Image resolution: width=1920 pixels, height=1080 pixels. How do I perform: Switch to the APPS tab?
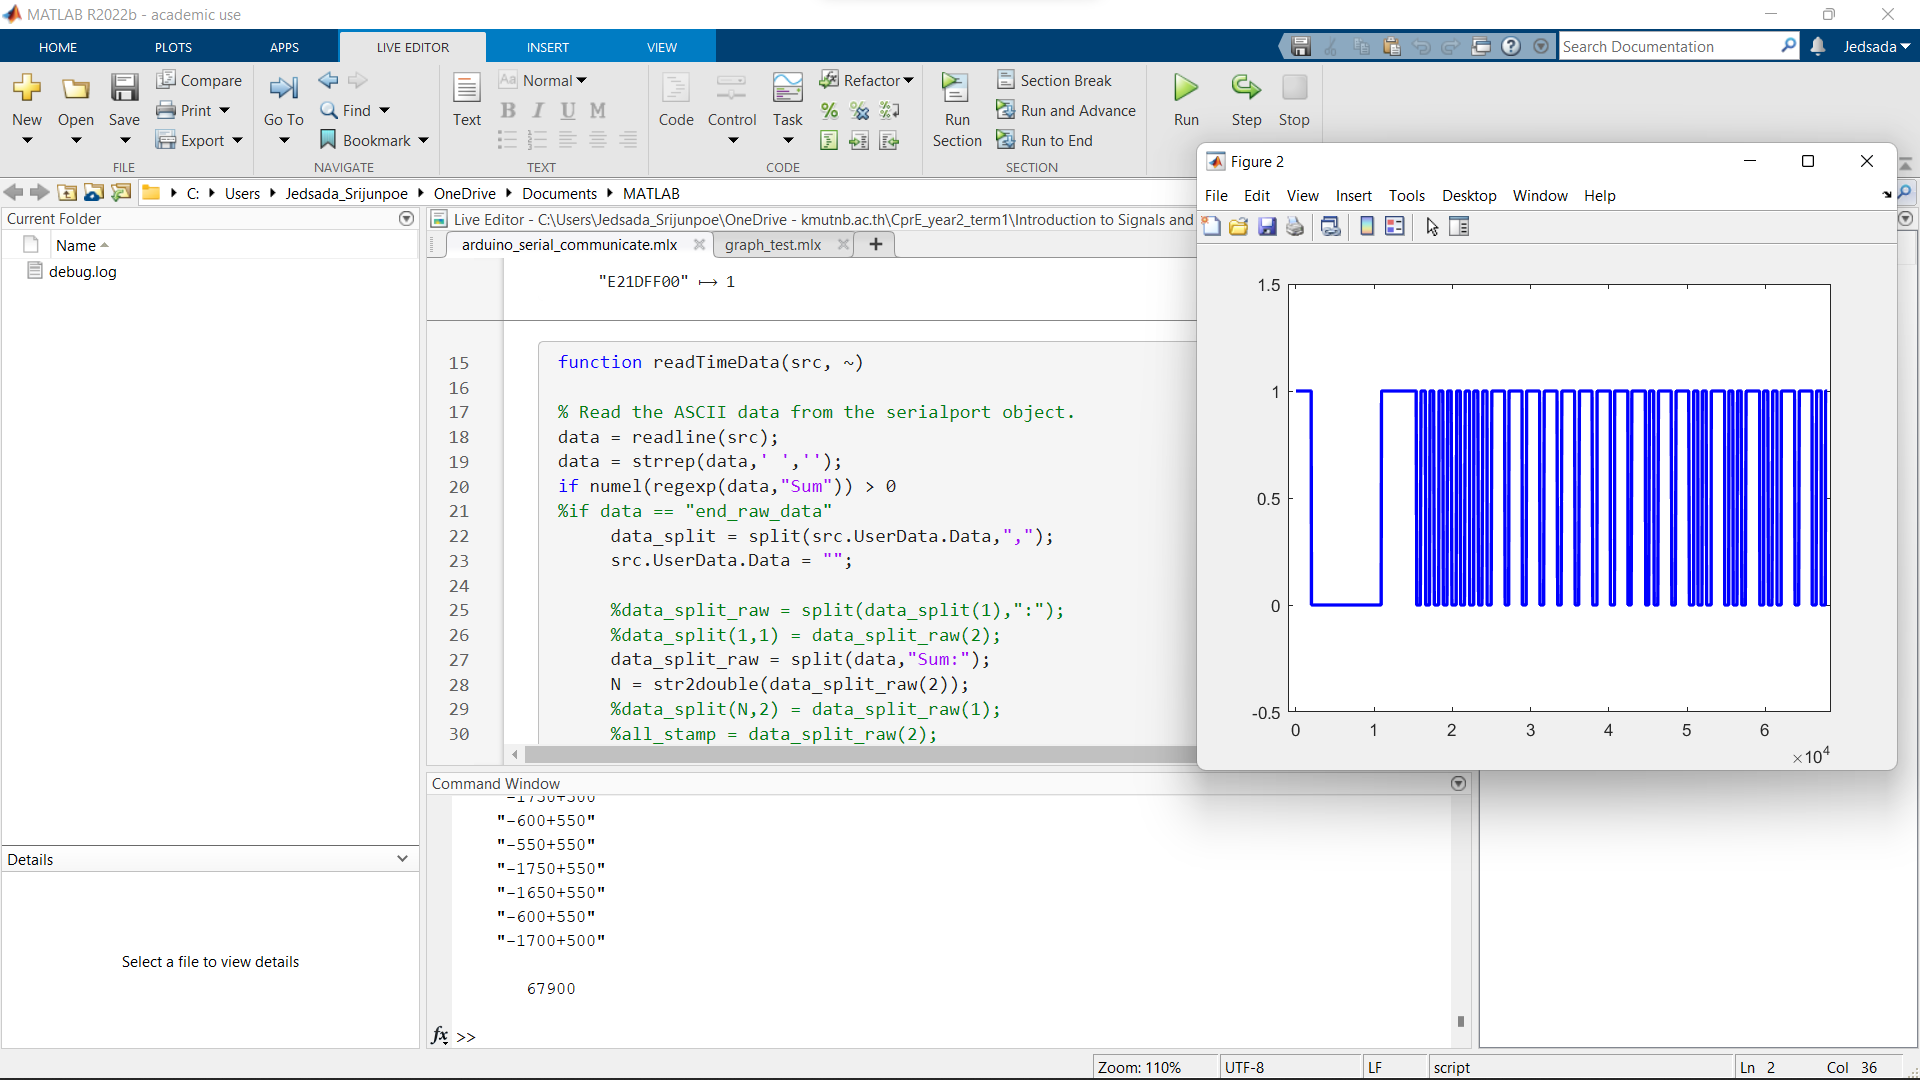pyautogui.click(x=284, y=47)
